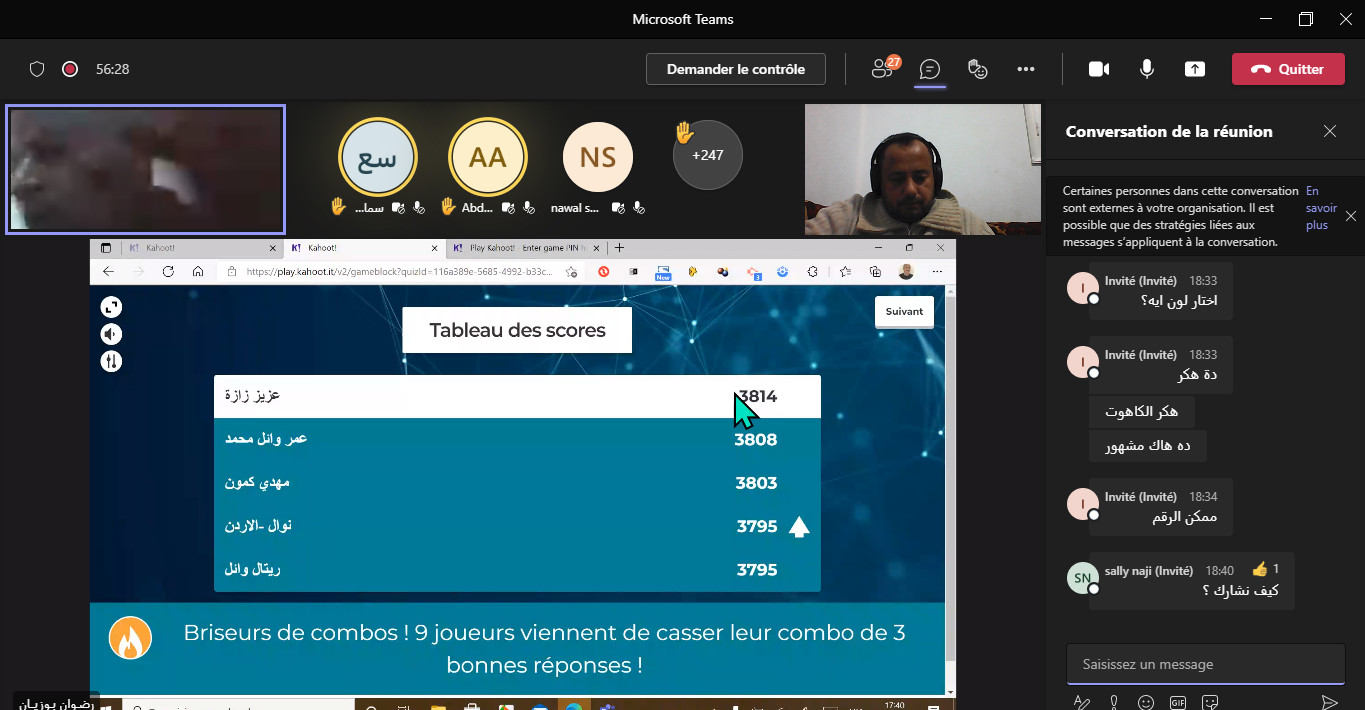Open the participants list icon
Screen dimensions: 1365x710
(x=884, y=69)
